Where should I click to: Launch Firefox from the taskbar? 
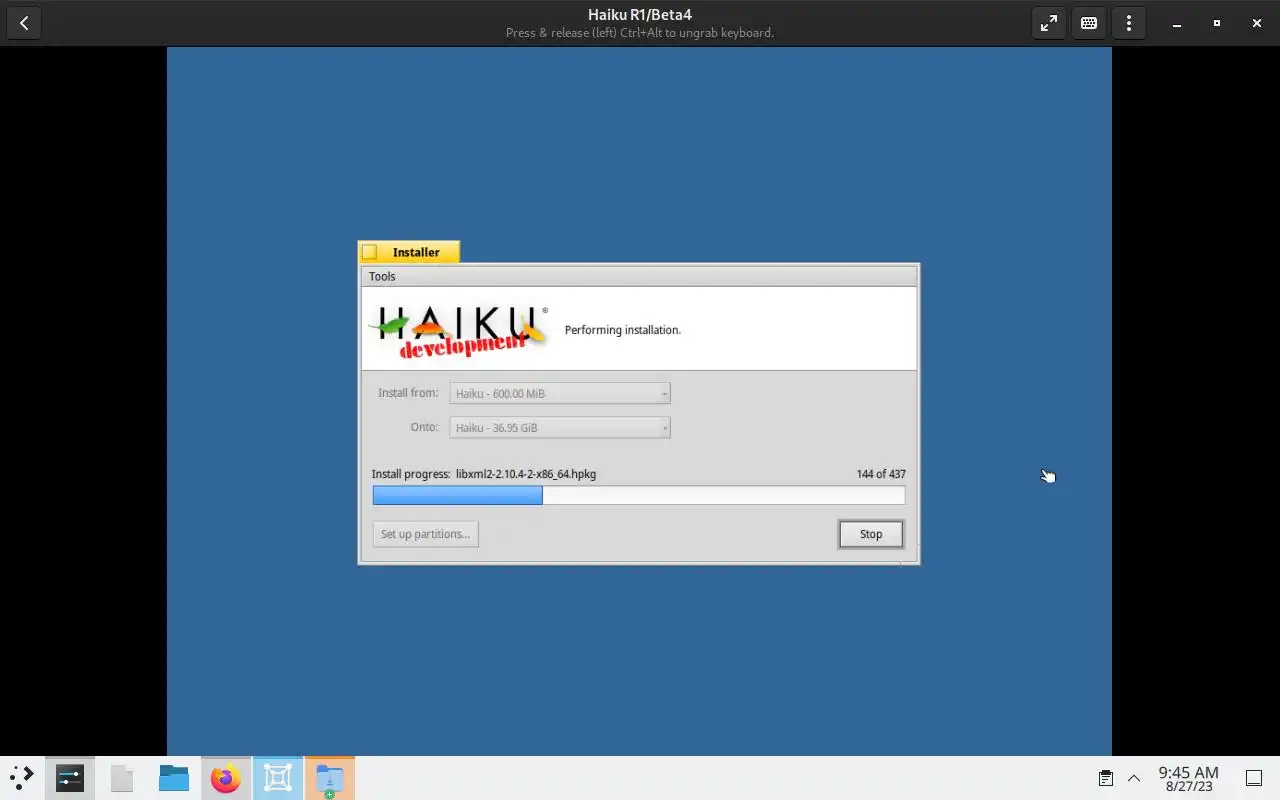(226, 778)
